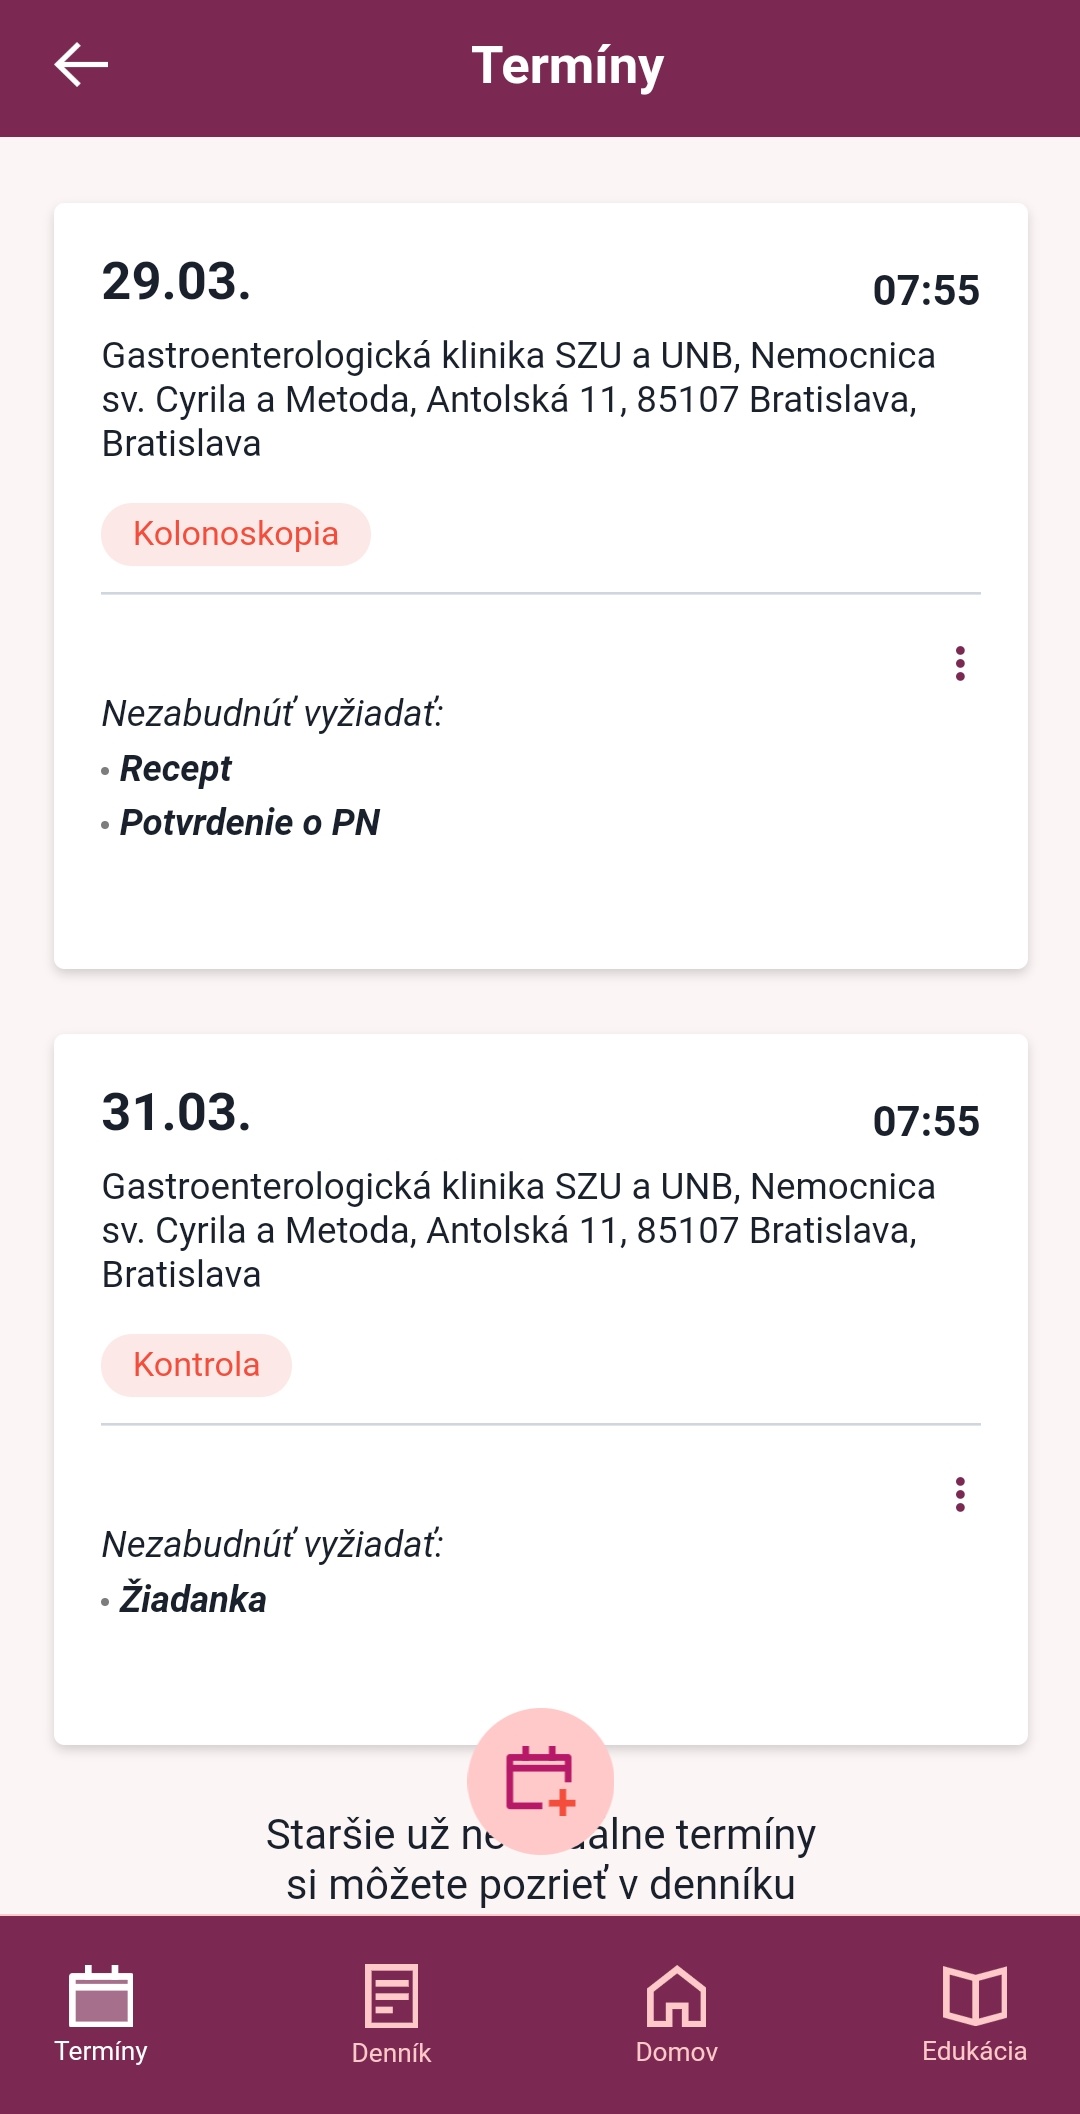This screenshot has height=2114, width=1080.
Task: Tap the Domov tab label
Action: point(677,2052)
